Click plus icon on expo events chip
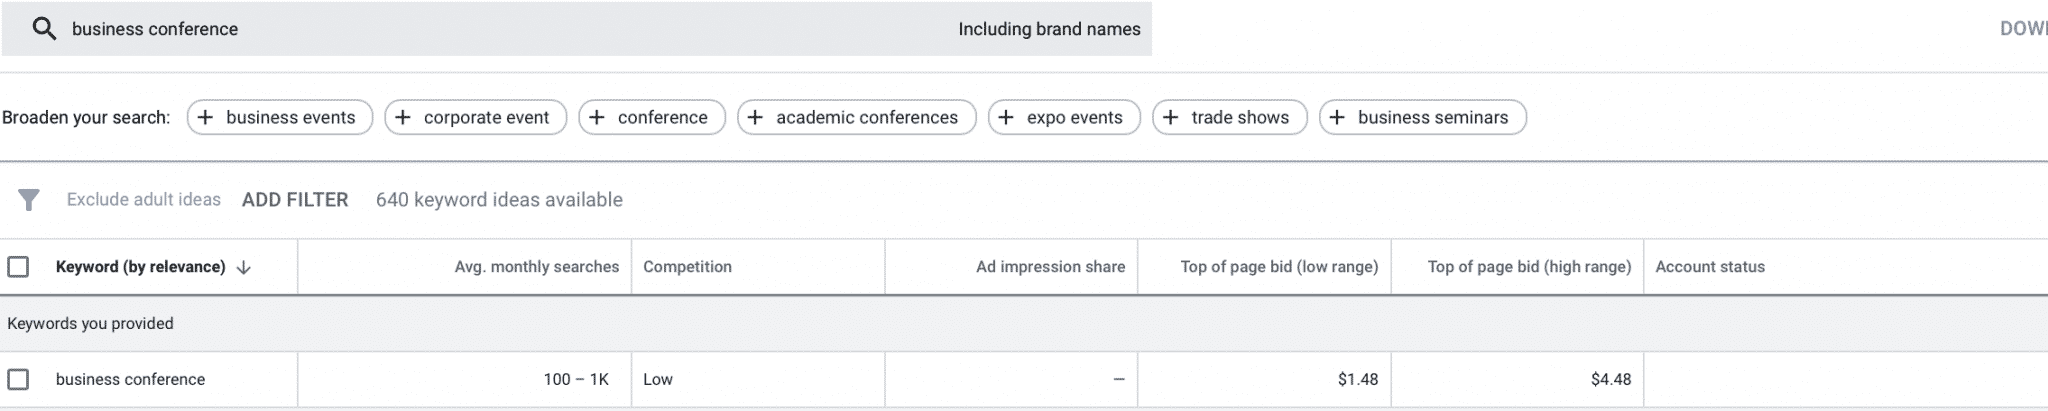 (1007, 117)
